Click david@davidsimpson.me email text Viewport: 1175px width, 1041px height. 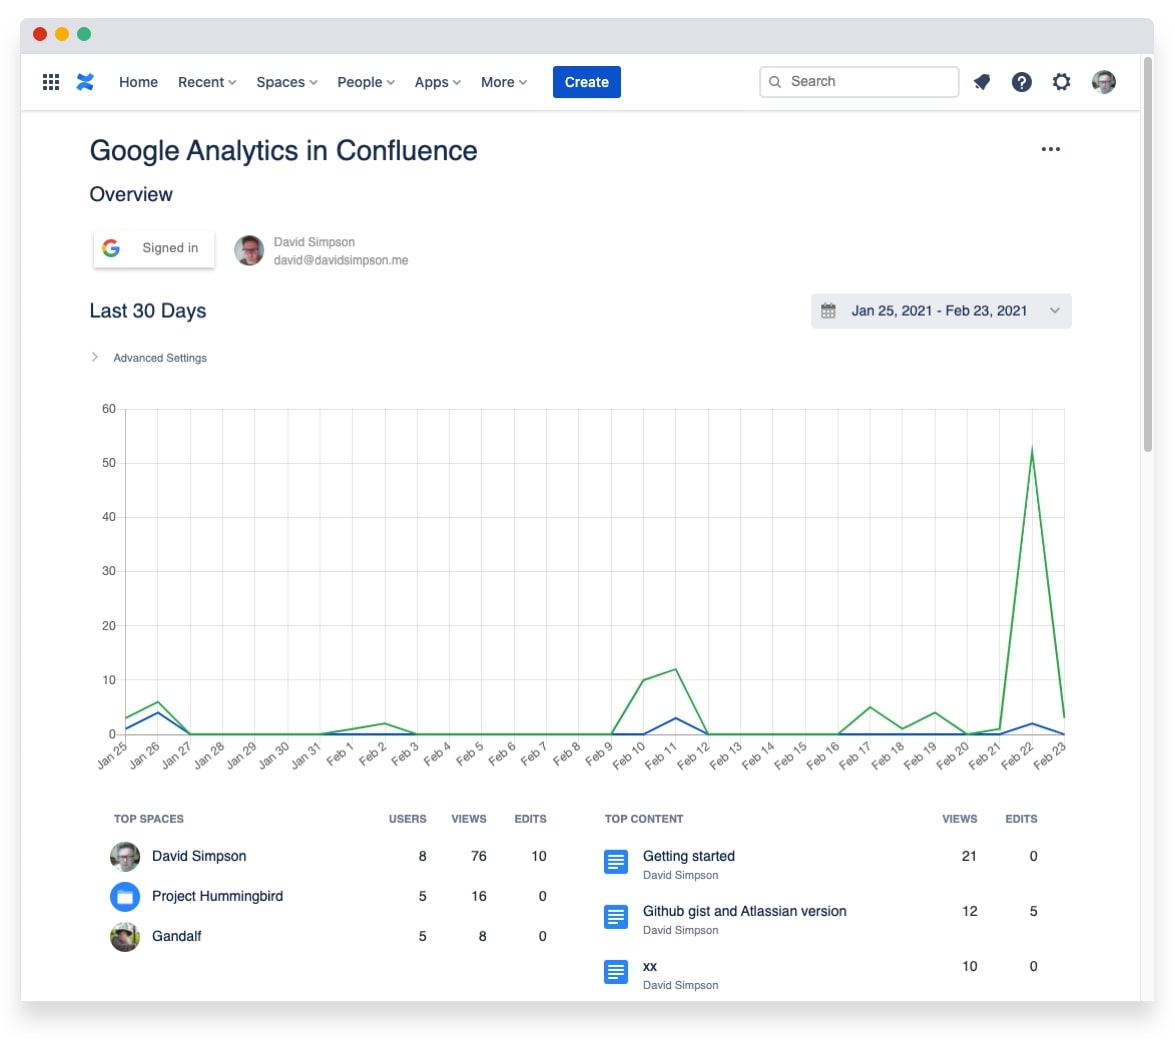tap(341, 260)
